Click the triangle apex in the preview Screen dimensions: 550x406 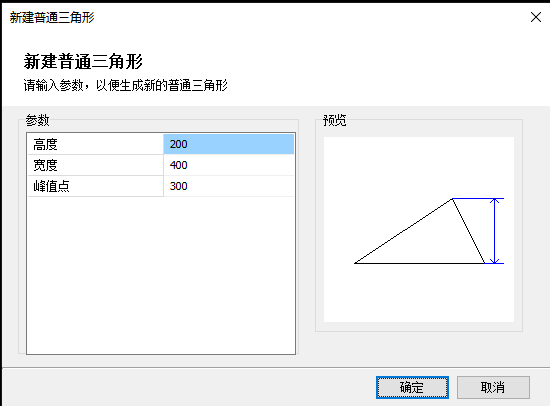pos(452,199)
